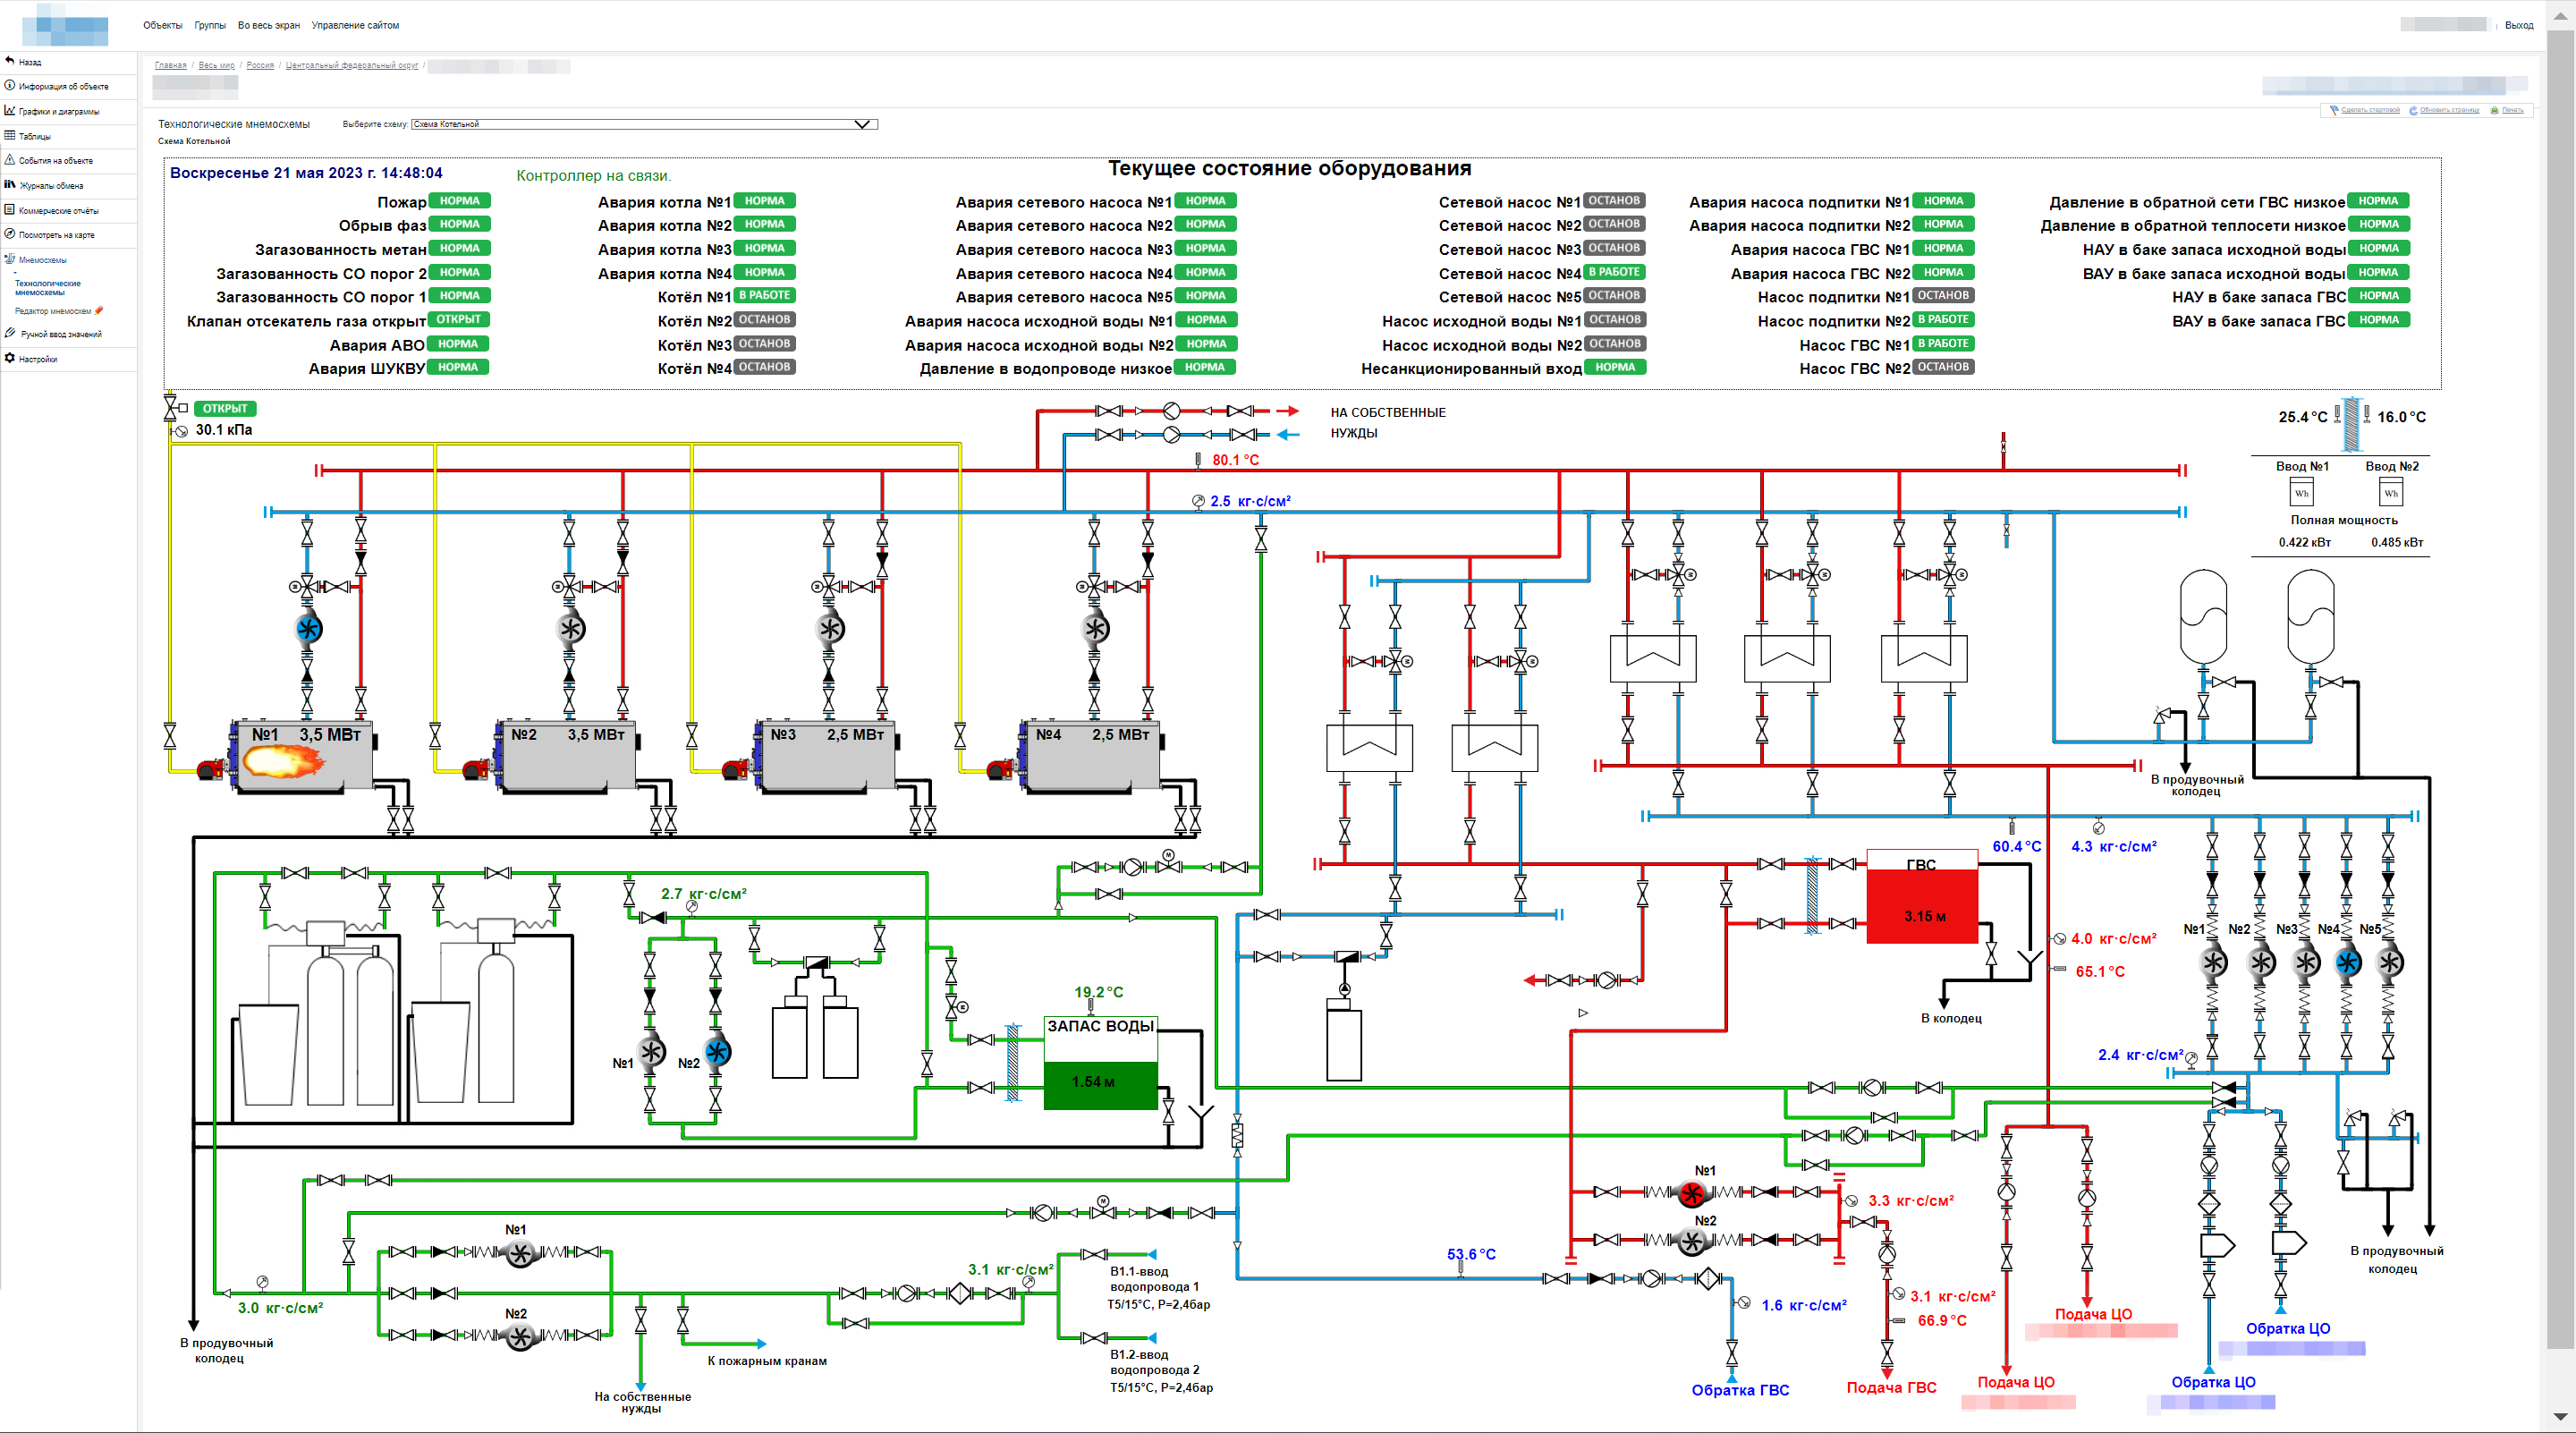Toggle the gas shutoff valve ОТКРЫТ indicator

point(225,408)
